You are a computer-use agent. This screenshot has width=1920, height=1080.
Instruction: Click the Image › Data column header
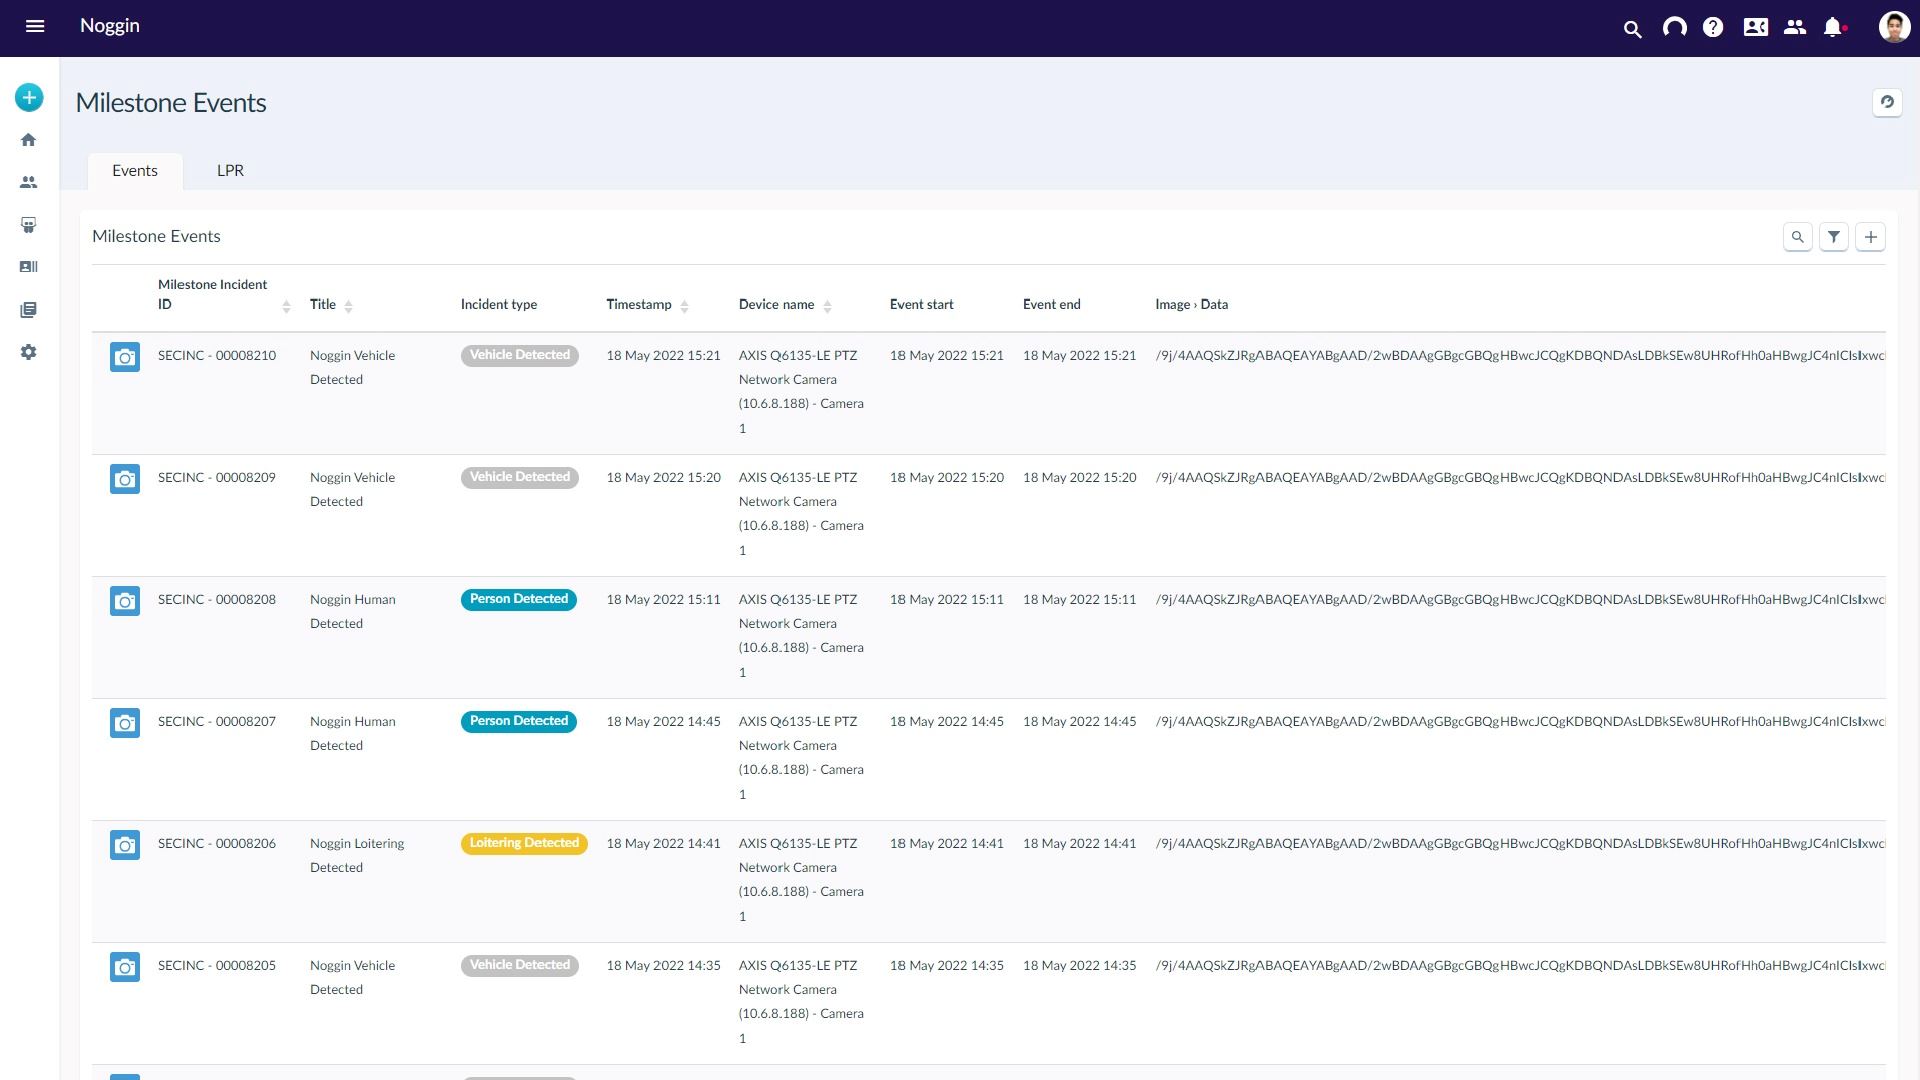click(1192, 305)
